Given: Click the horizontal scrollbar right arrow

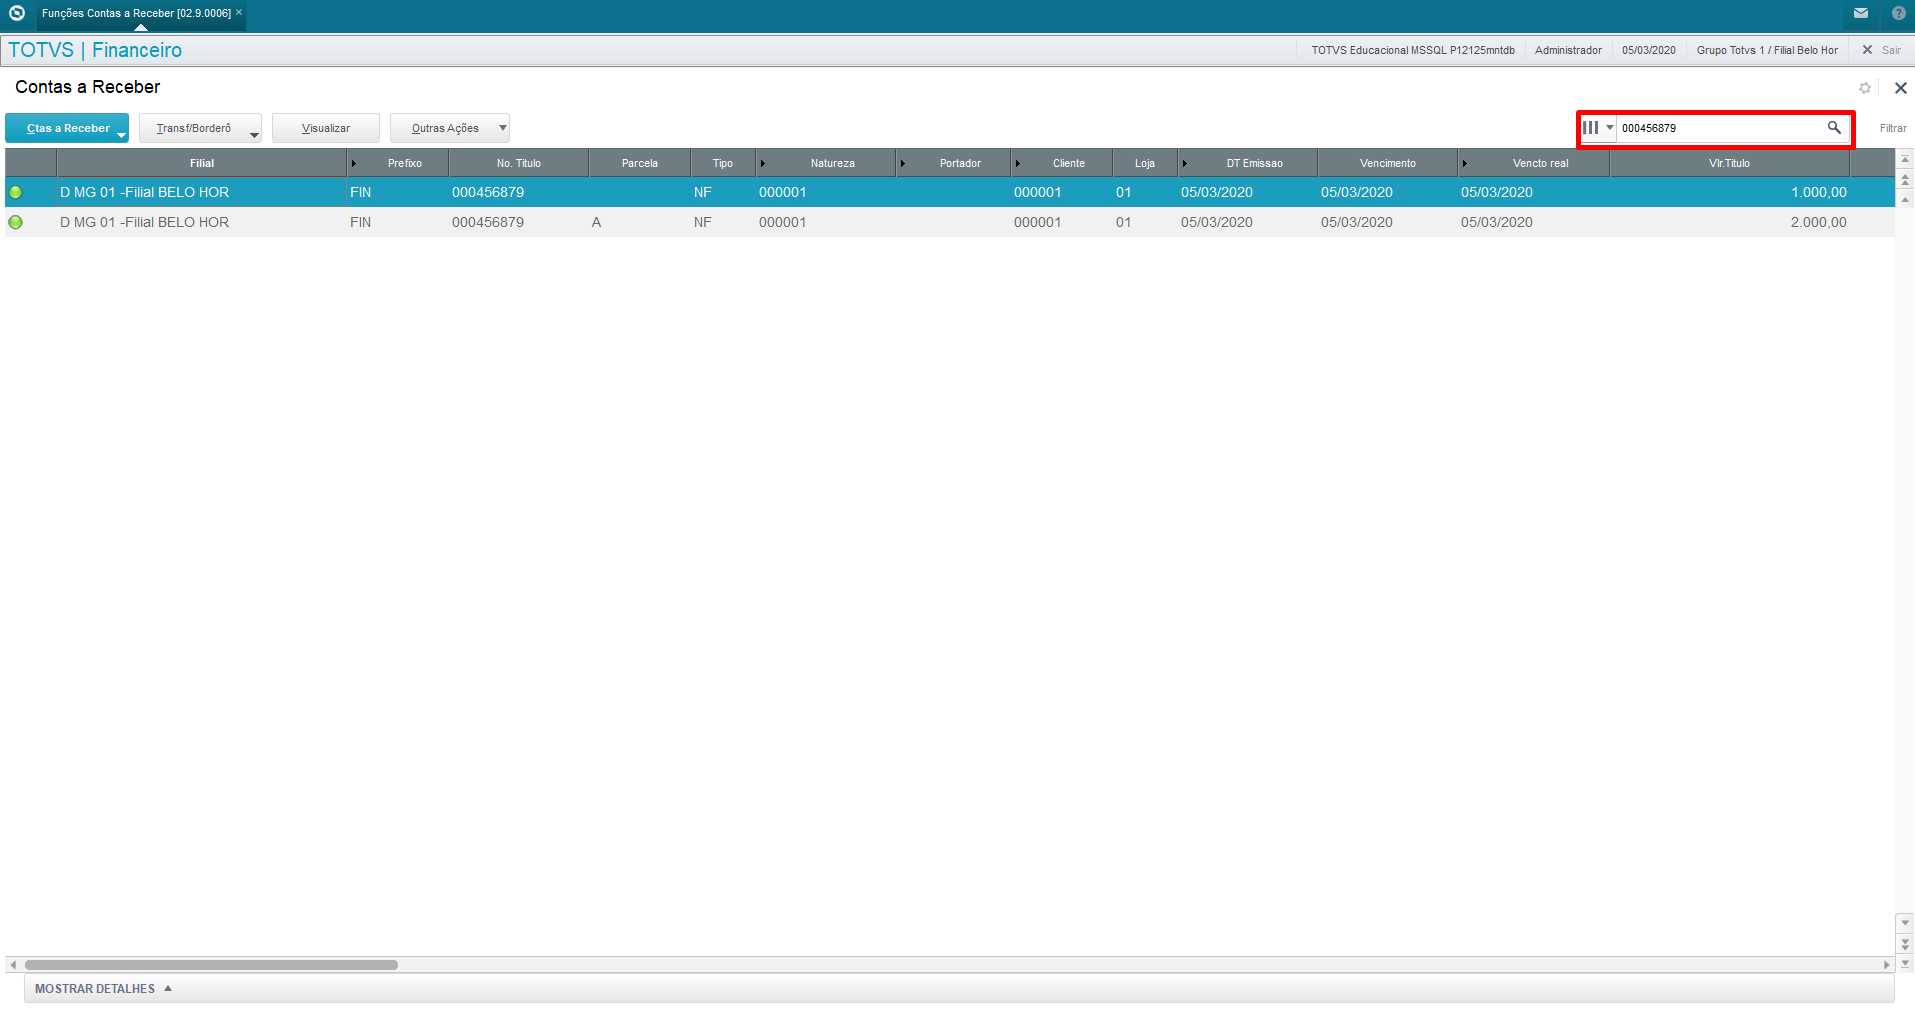Looking at the screenshot, I should click(1887, 965).
